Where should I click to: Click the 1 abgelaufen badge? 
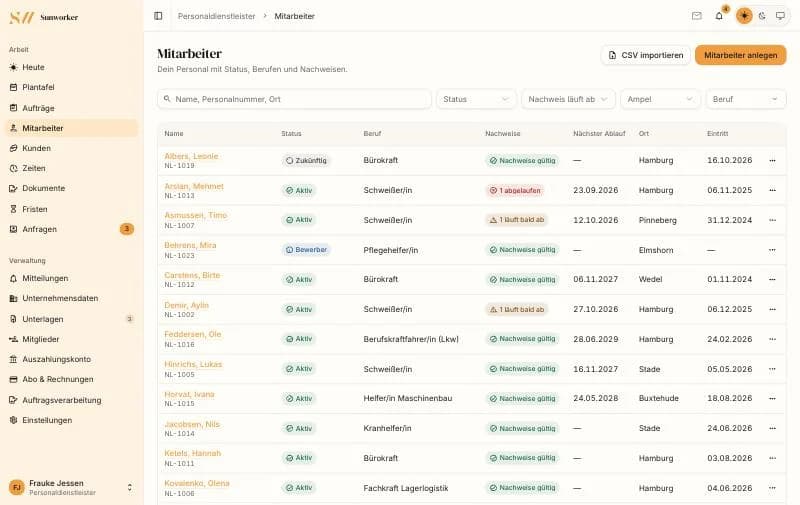pyautogui.click(x=515, y=190)
